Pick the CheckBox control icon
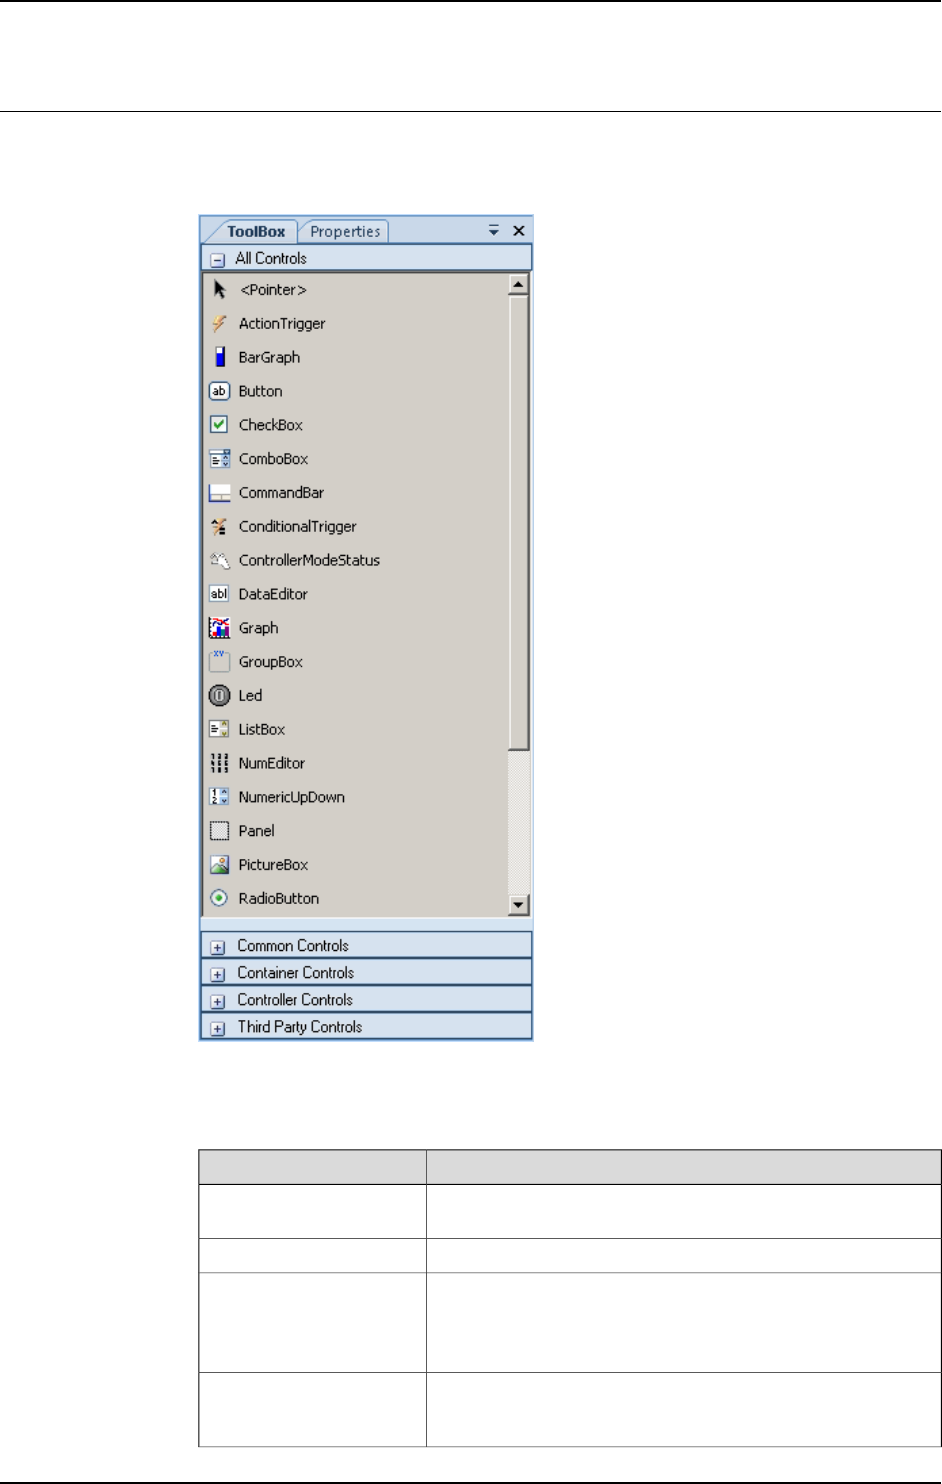The height and width of the screenshot is (1484, 942). (x=219, y=425)
